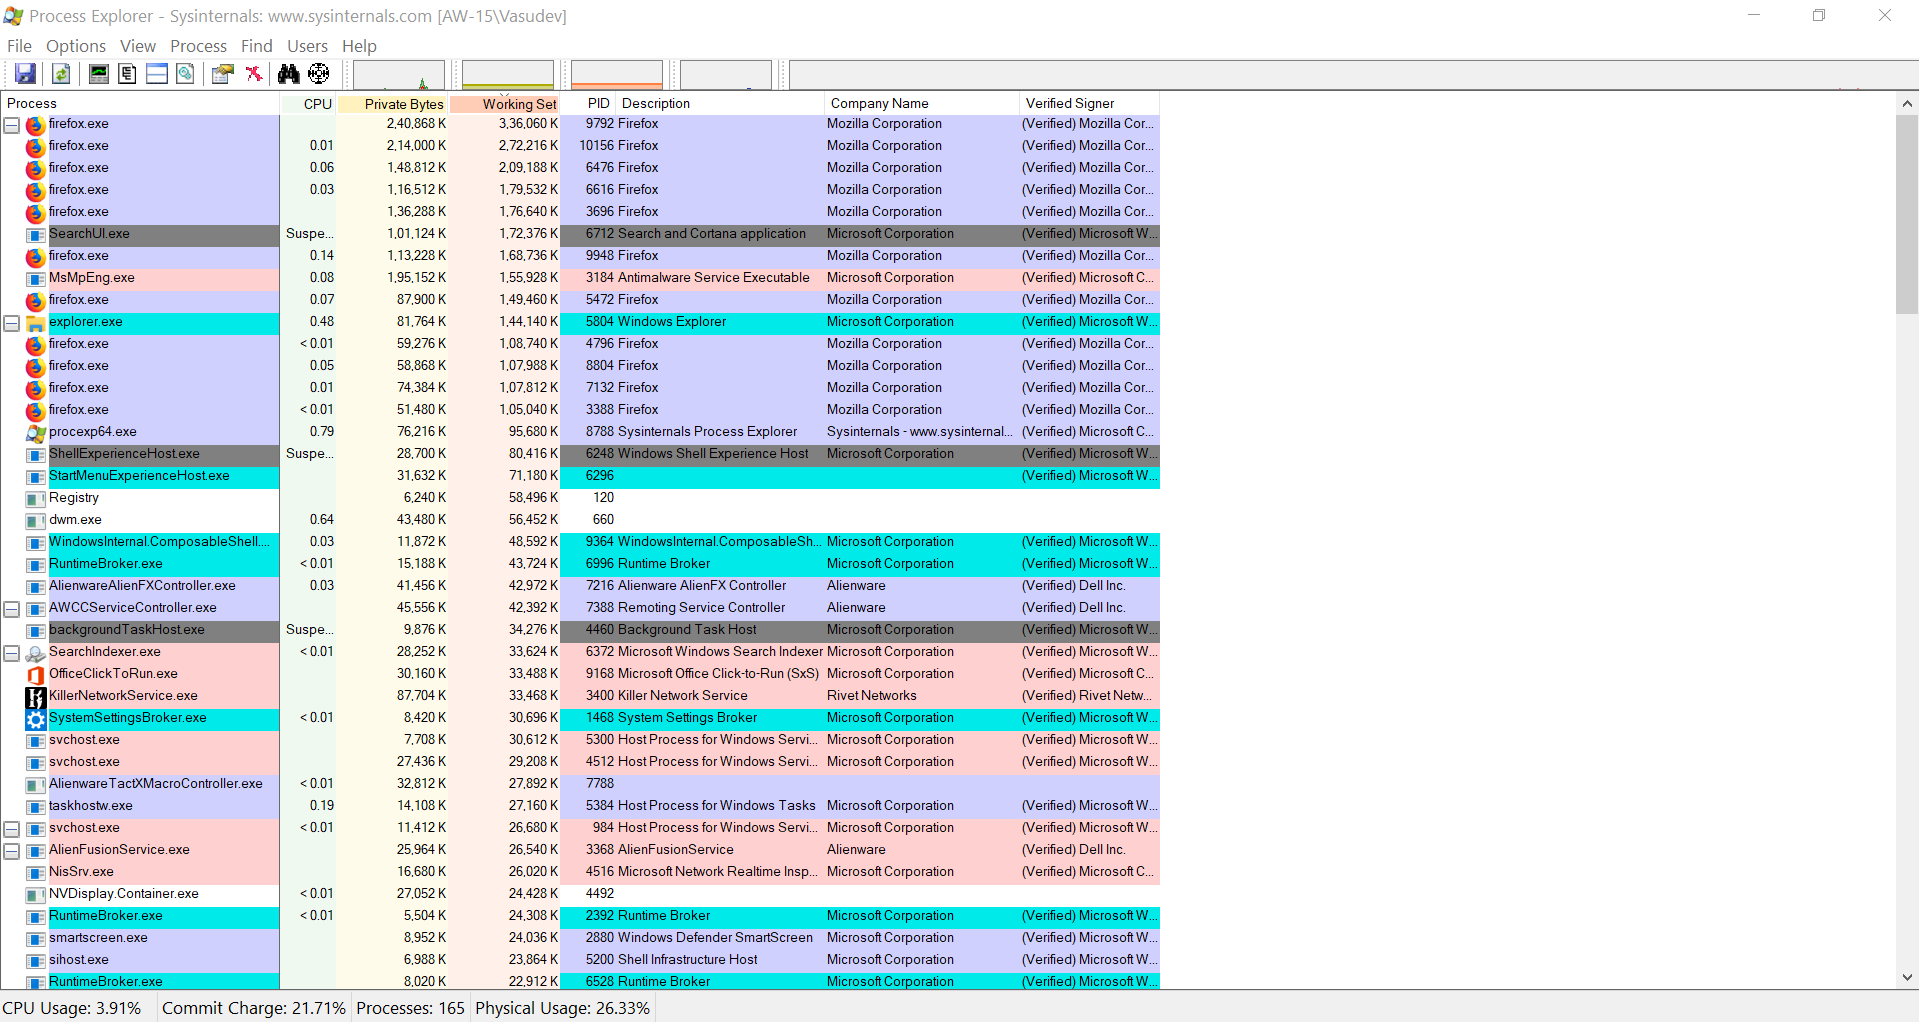This screenshot has height=1022, width=1919.
Task: Collapse the top firefox.exe process tree
Action: tap(12, 125)
